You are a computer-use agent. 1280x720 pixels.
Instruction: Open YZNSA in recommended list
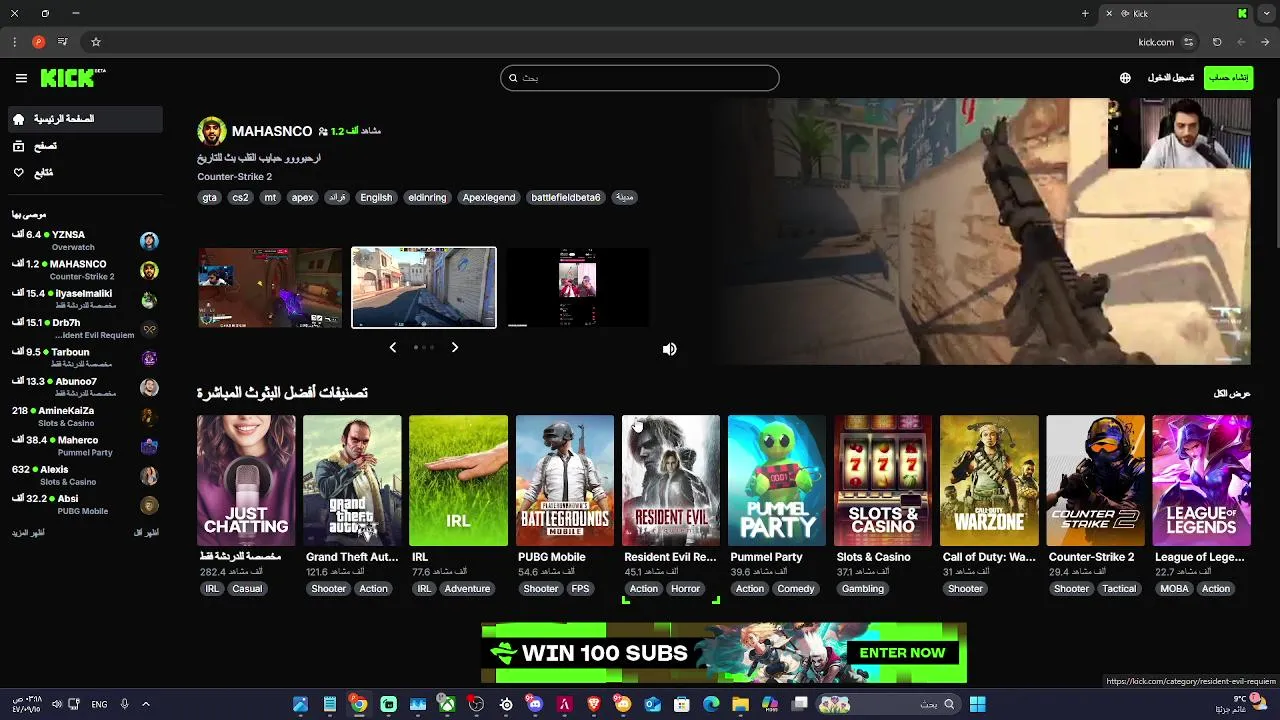pos(85,241)
